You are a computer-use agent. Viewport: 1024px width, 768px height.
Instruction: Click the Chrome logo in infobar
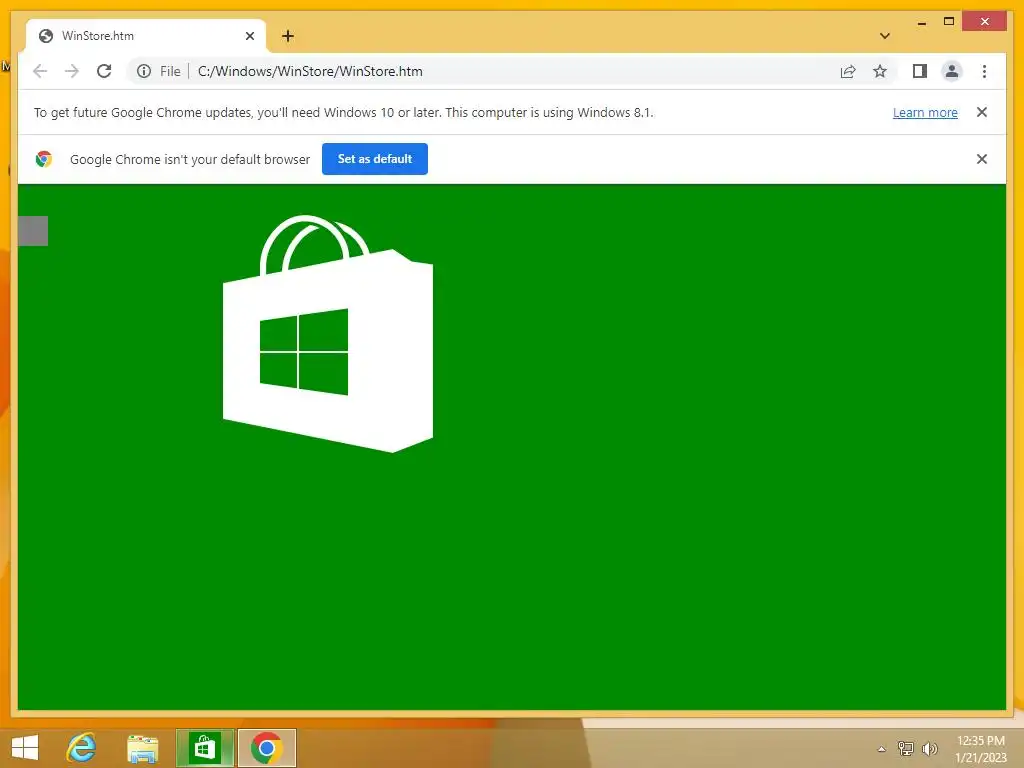(44, 159)
